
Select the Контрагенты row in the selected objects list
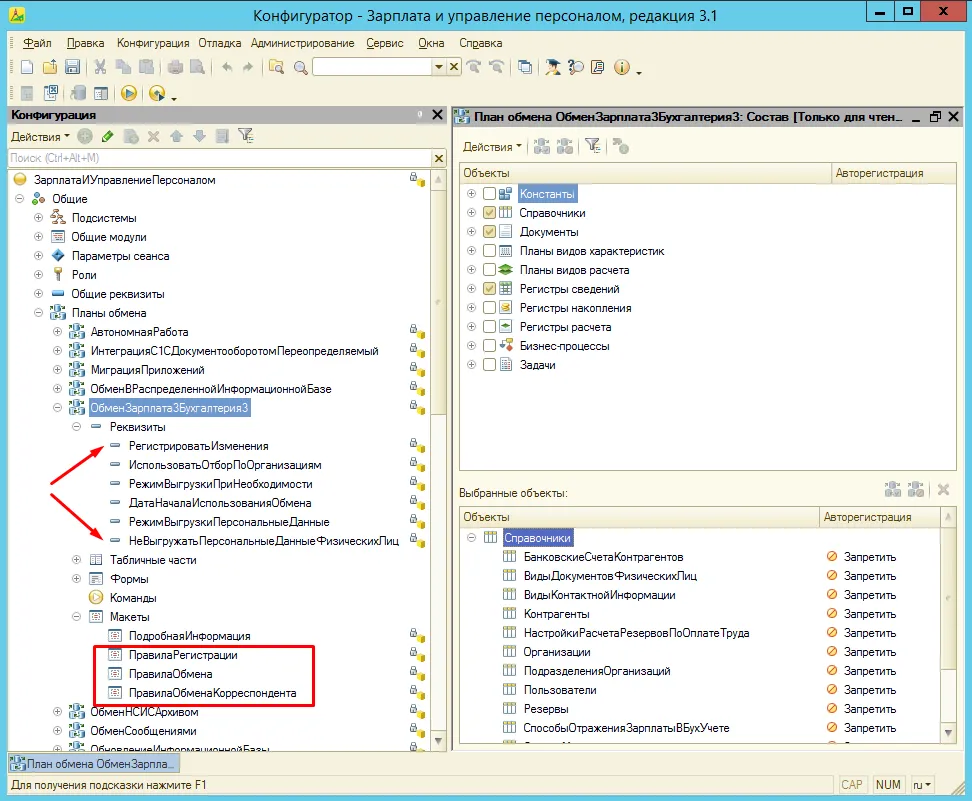557,614
